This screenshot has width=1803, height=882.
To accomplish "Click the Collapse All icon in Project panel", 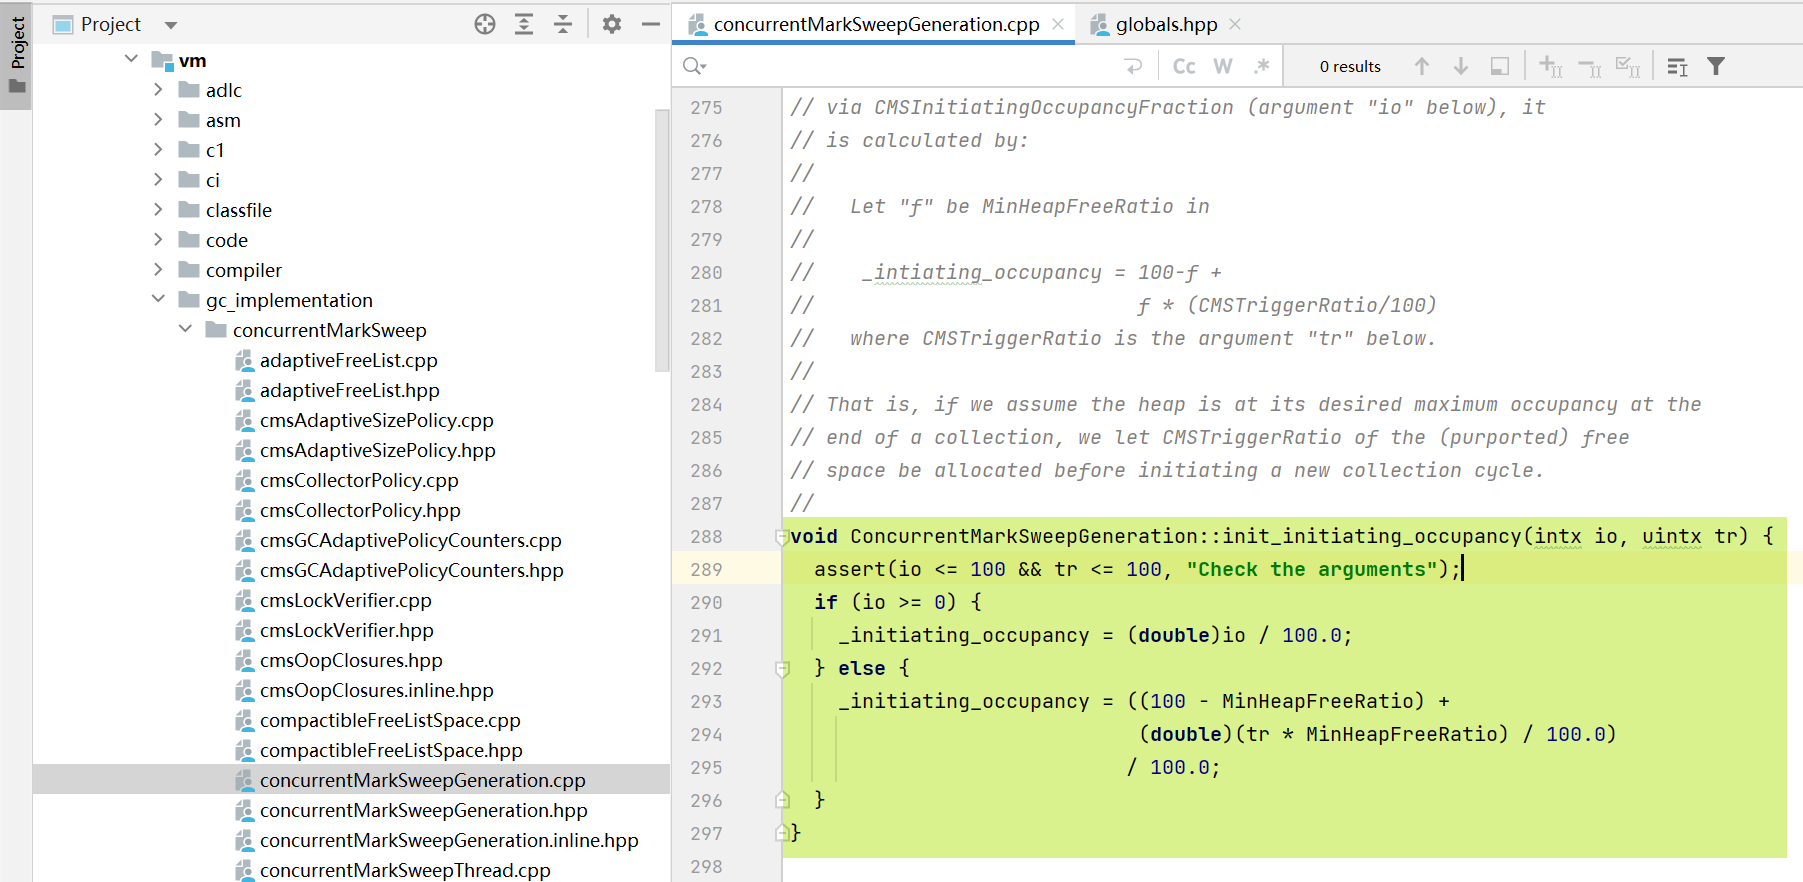I will [x=563, y=25].
